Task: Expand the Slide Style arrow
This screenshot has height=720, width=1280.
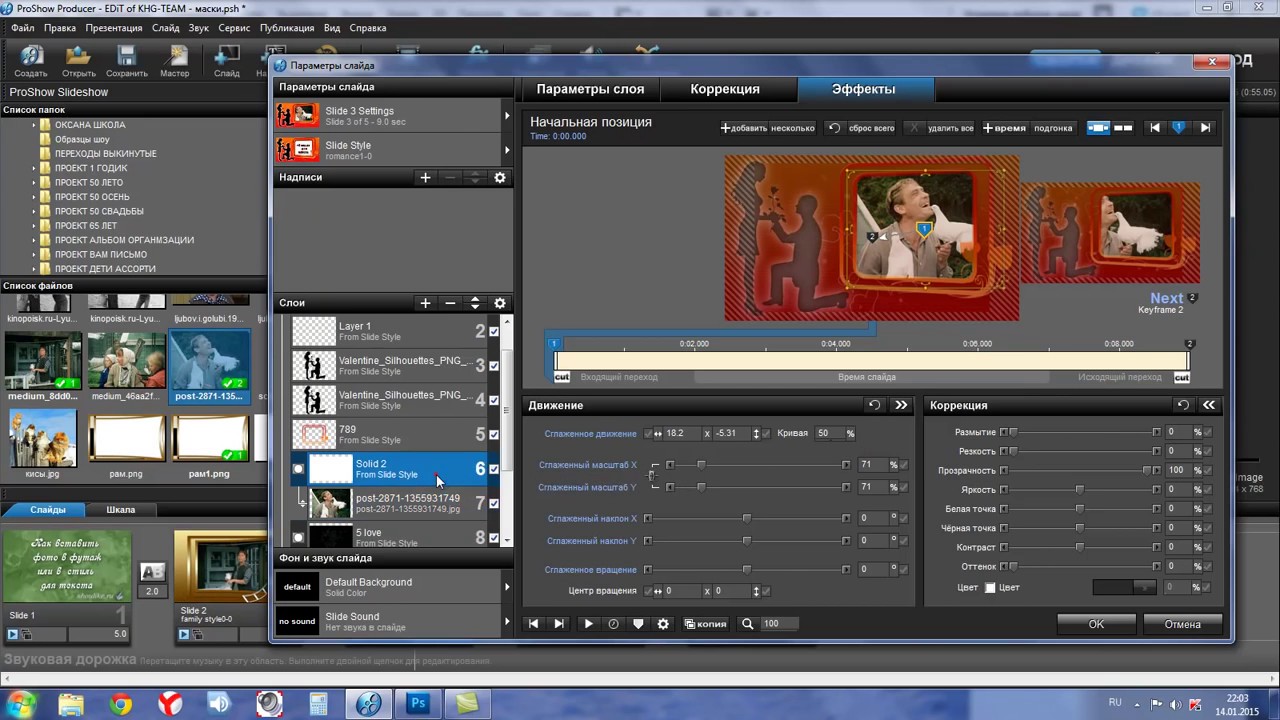Action: [x=507, y=150]
